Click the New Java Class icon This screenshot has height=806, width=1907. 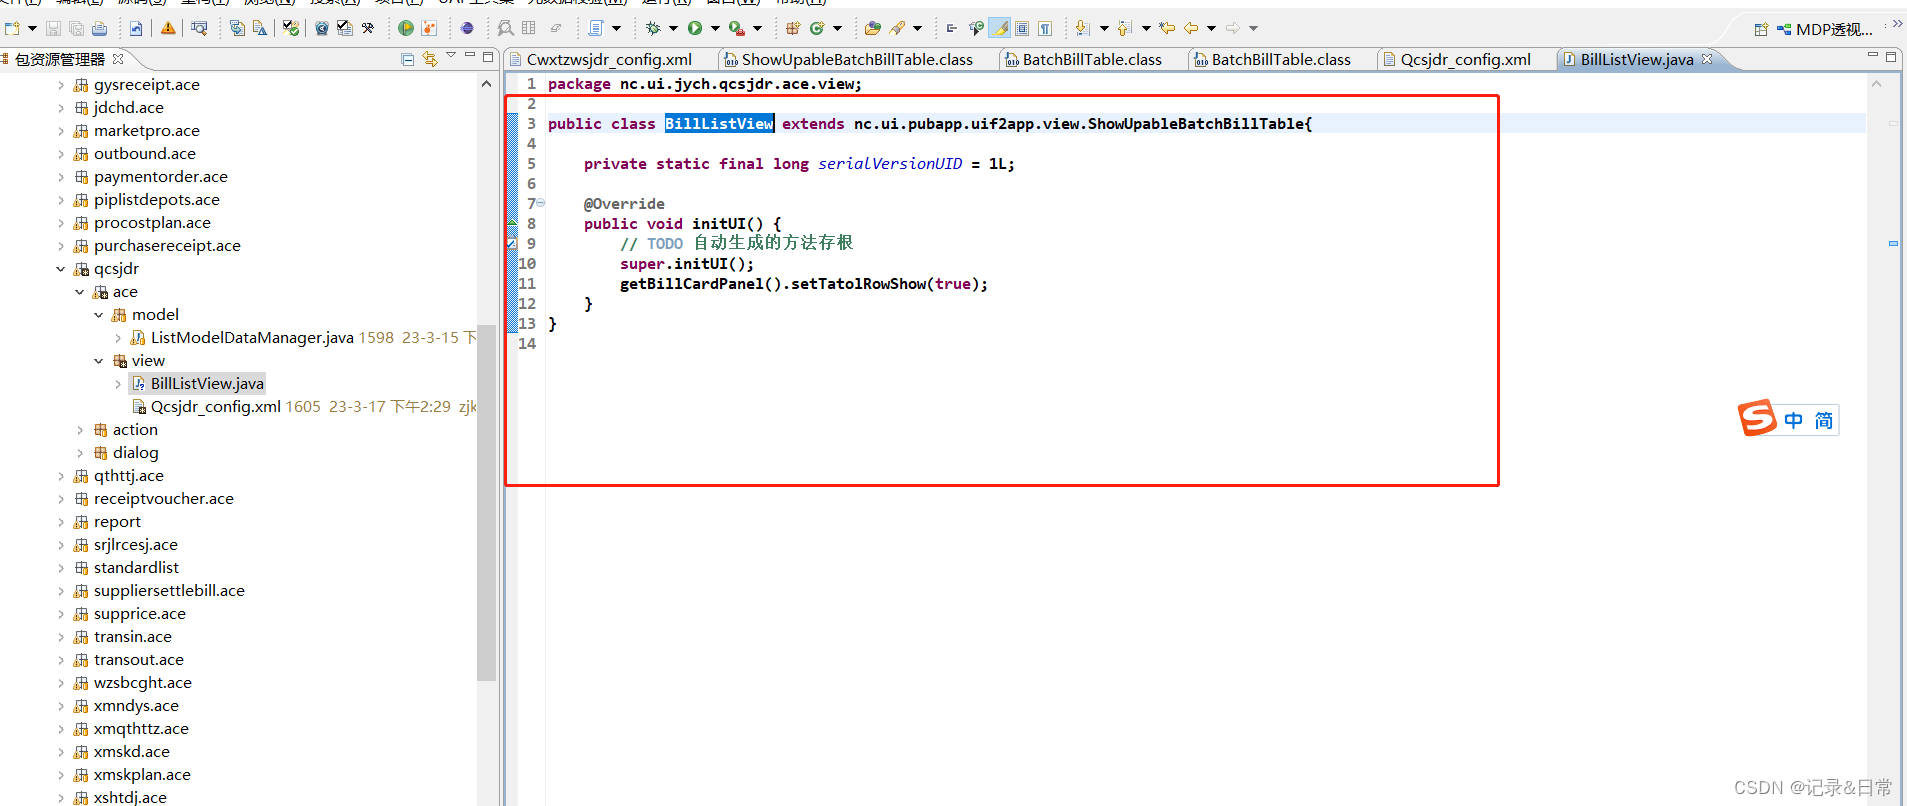tap(817, 28)
